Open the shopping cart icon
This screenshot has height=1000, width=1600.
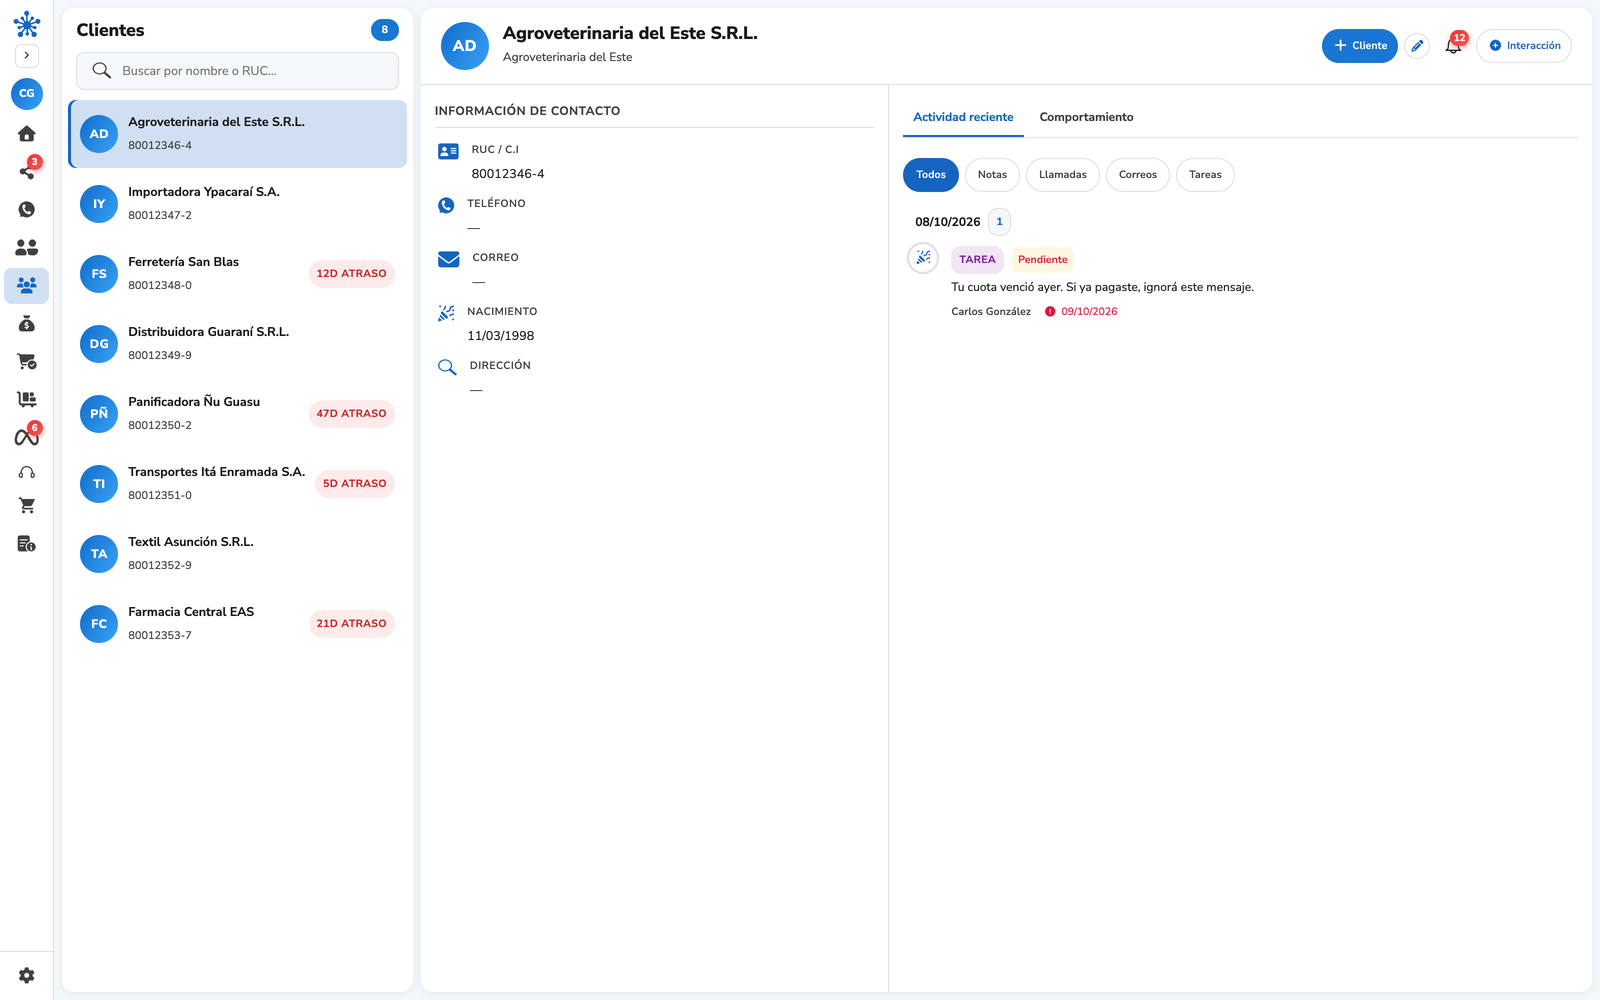[27, 506]
